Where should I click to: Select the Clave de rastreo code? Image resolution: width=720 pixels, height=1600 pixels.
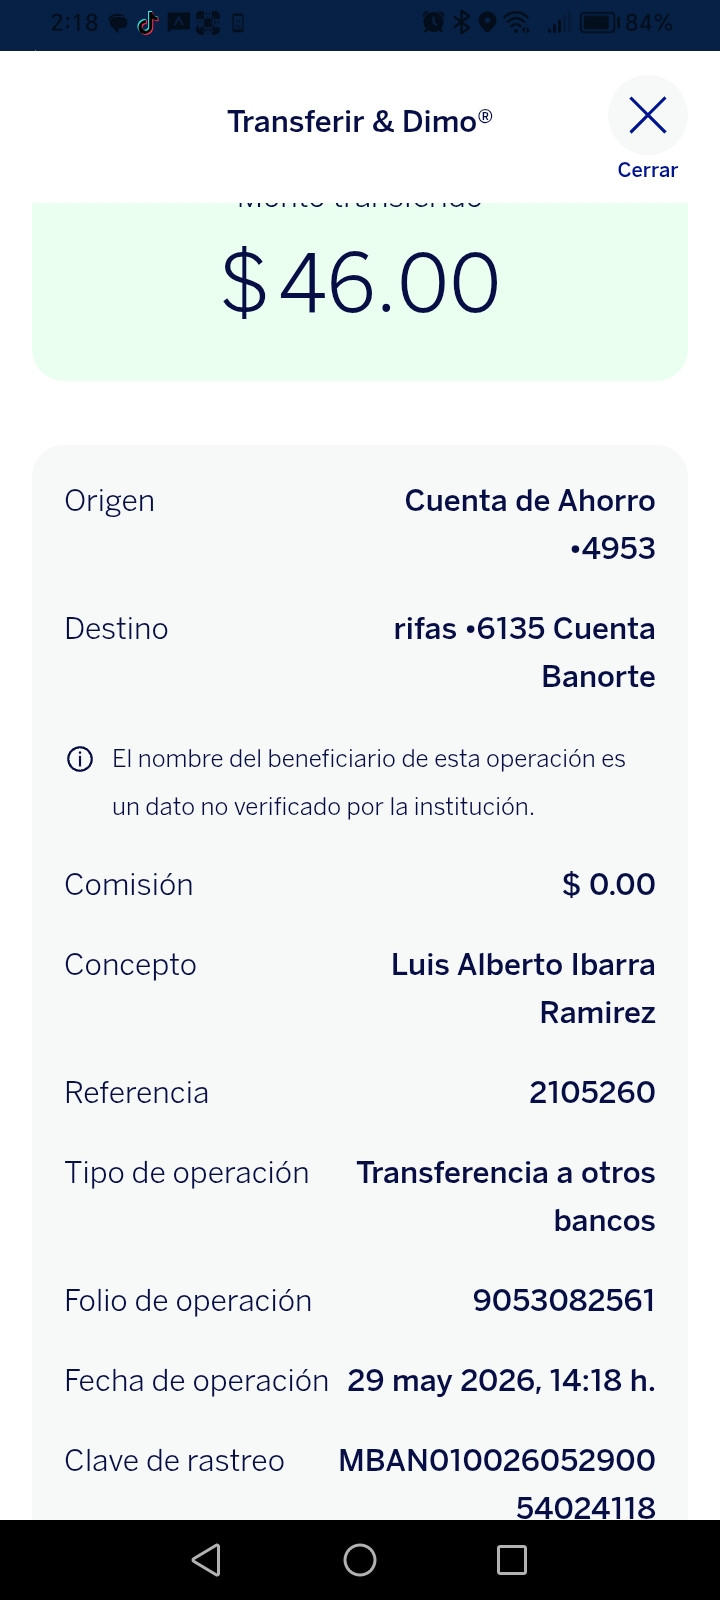point(497,1484)
